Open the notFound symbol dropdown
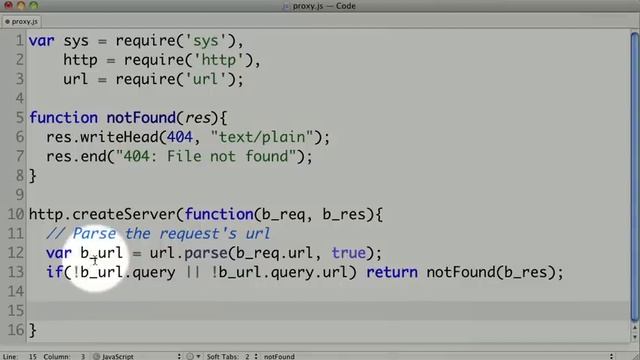 [x=439, y=356]
